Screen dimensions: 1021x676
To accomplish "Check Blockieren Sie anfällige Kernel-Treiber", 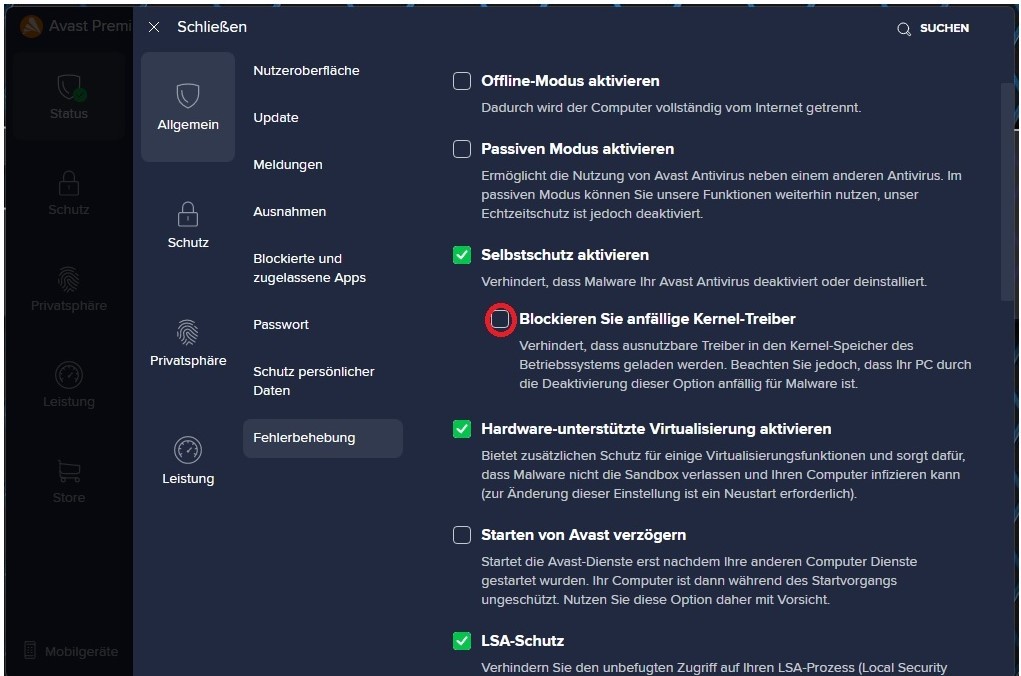I will pyautogui.click(x=500, y=319).
